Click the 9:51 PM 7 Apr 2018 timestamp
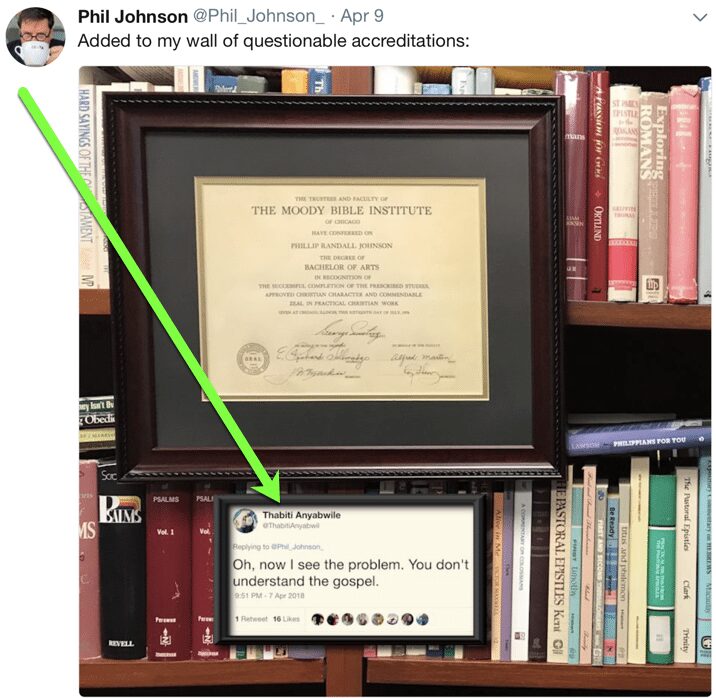 click(x=269, y=595)
